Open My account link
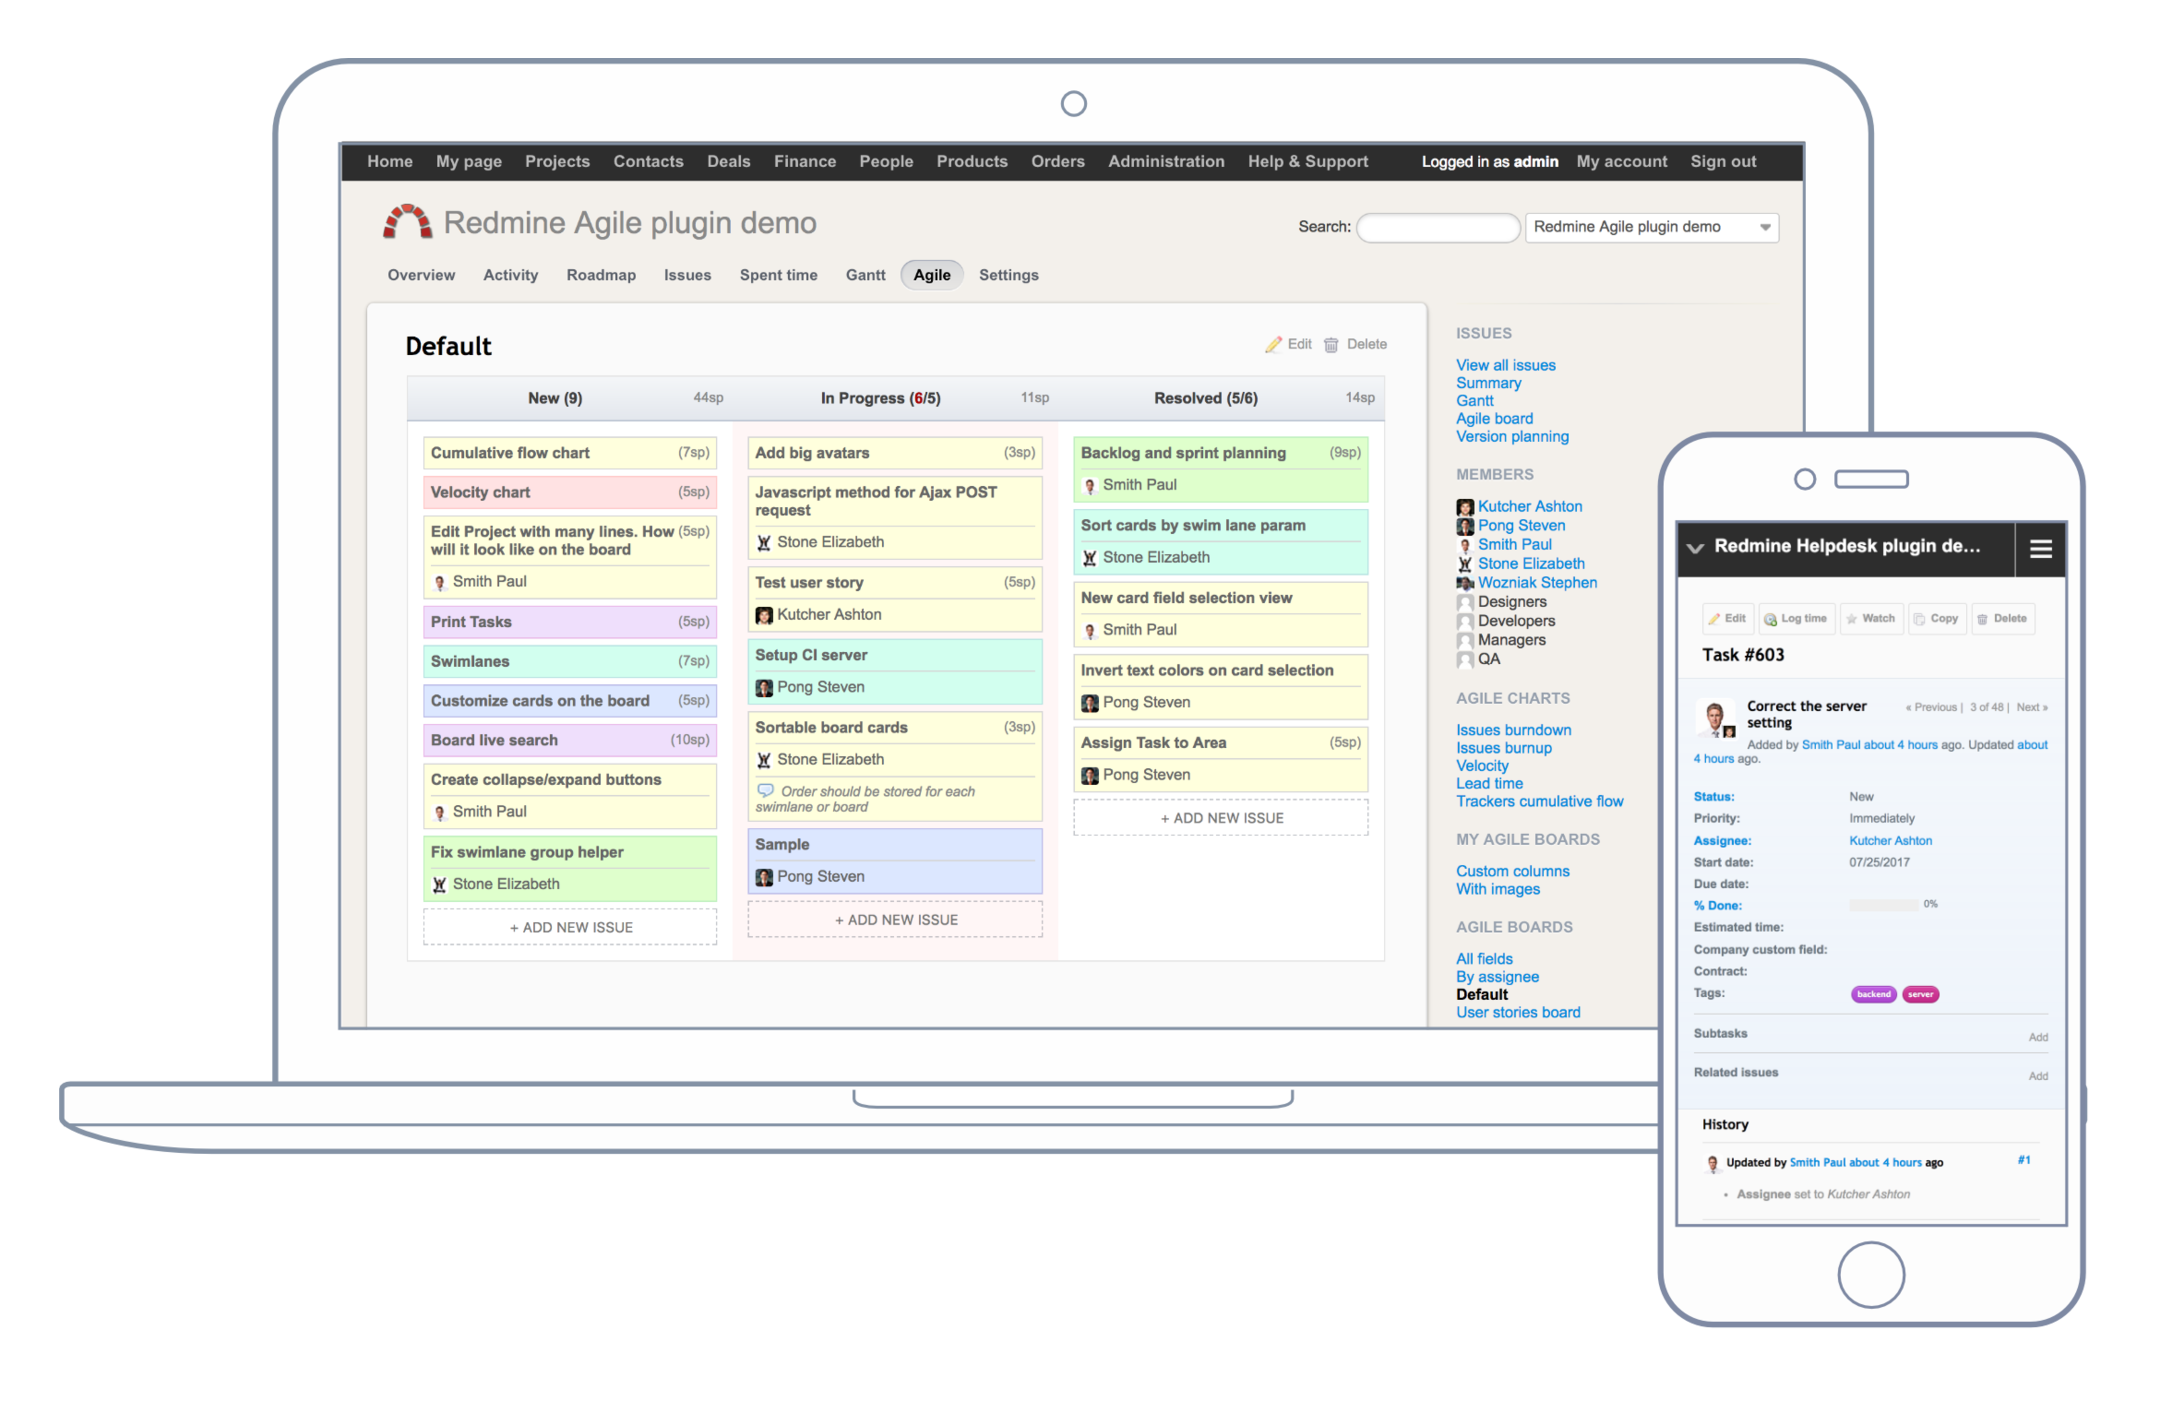Image resolution: width=2163 pixels, height=1406 pixels. 1622,161
